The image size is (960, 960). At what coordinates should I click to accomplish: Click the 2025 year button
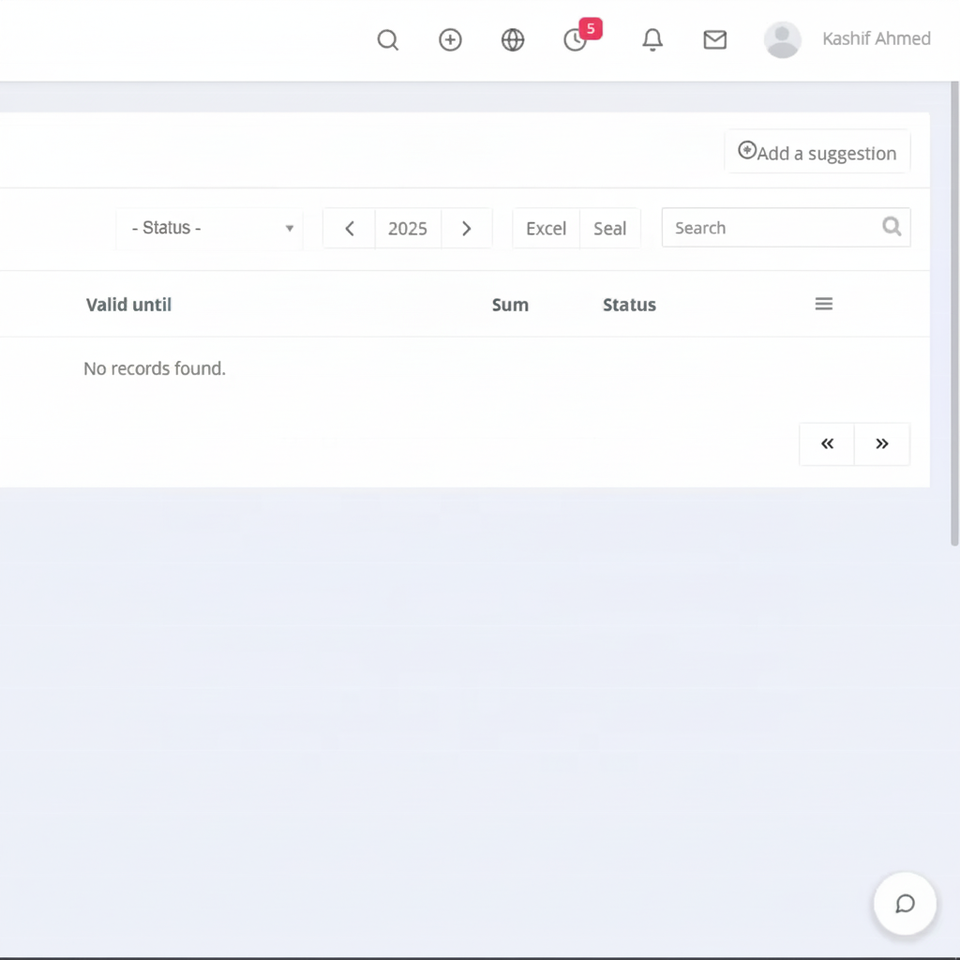coord(408,228)
